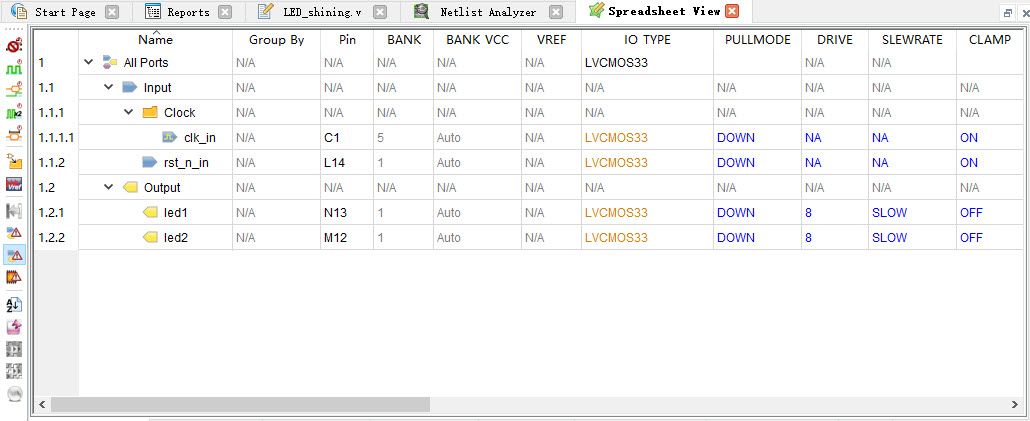This screenshot has height=421, width=1030.
Task: Close the Spreadsheet View tab
Action: tap(732, 11)
